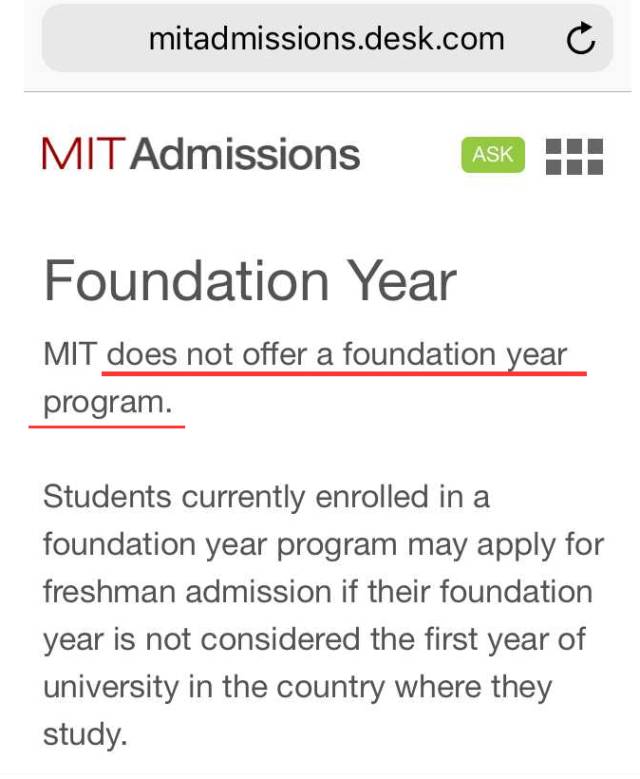Tap the line 'Students currently enrolled in a'
This screenshot has width=640, height=779.
(x=266, y=497)
